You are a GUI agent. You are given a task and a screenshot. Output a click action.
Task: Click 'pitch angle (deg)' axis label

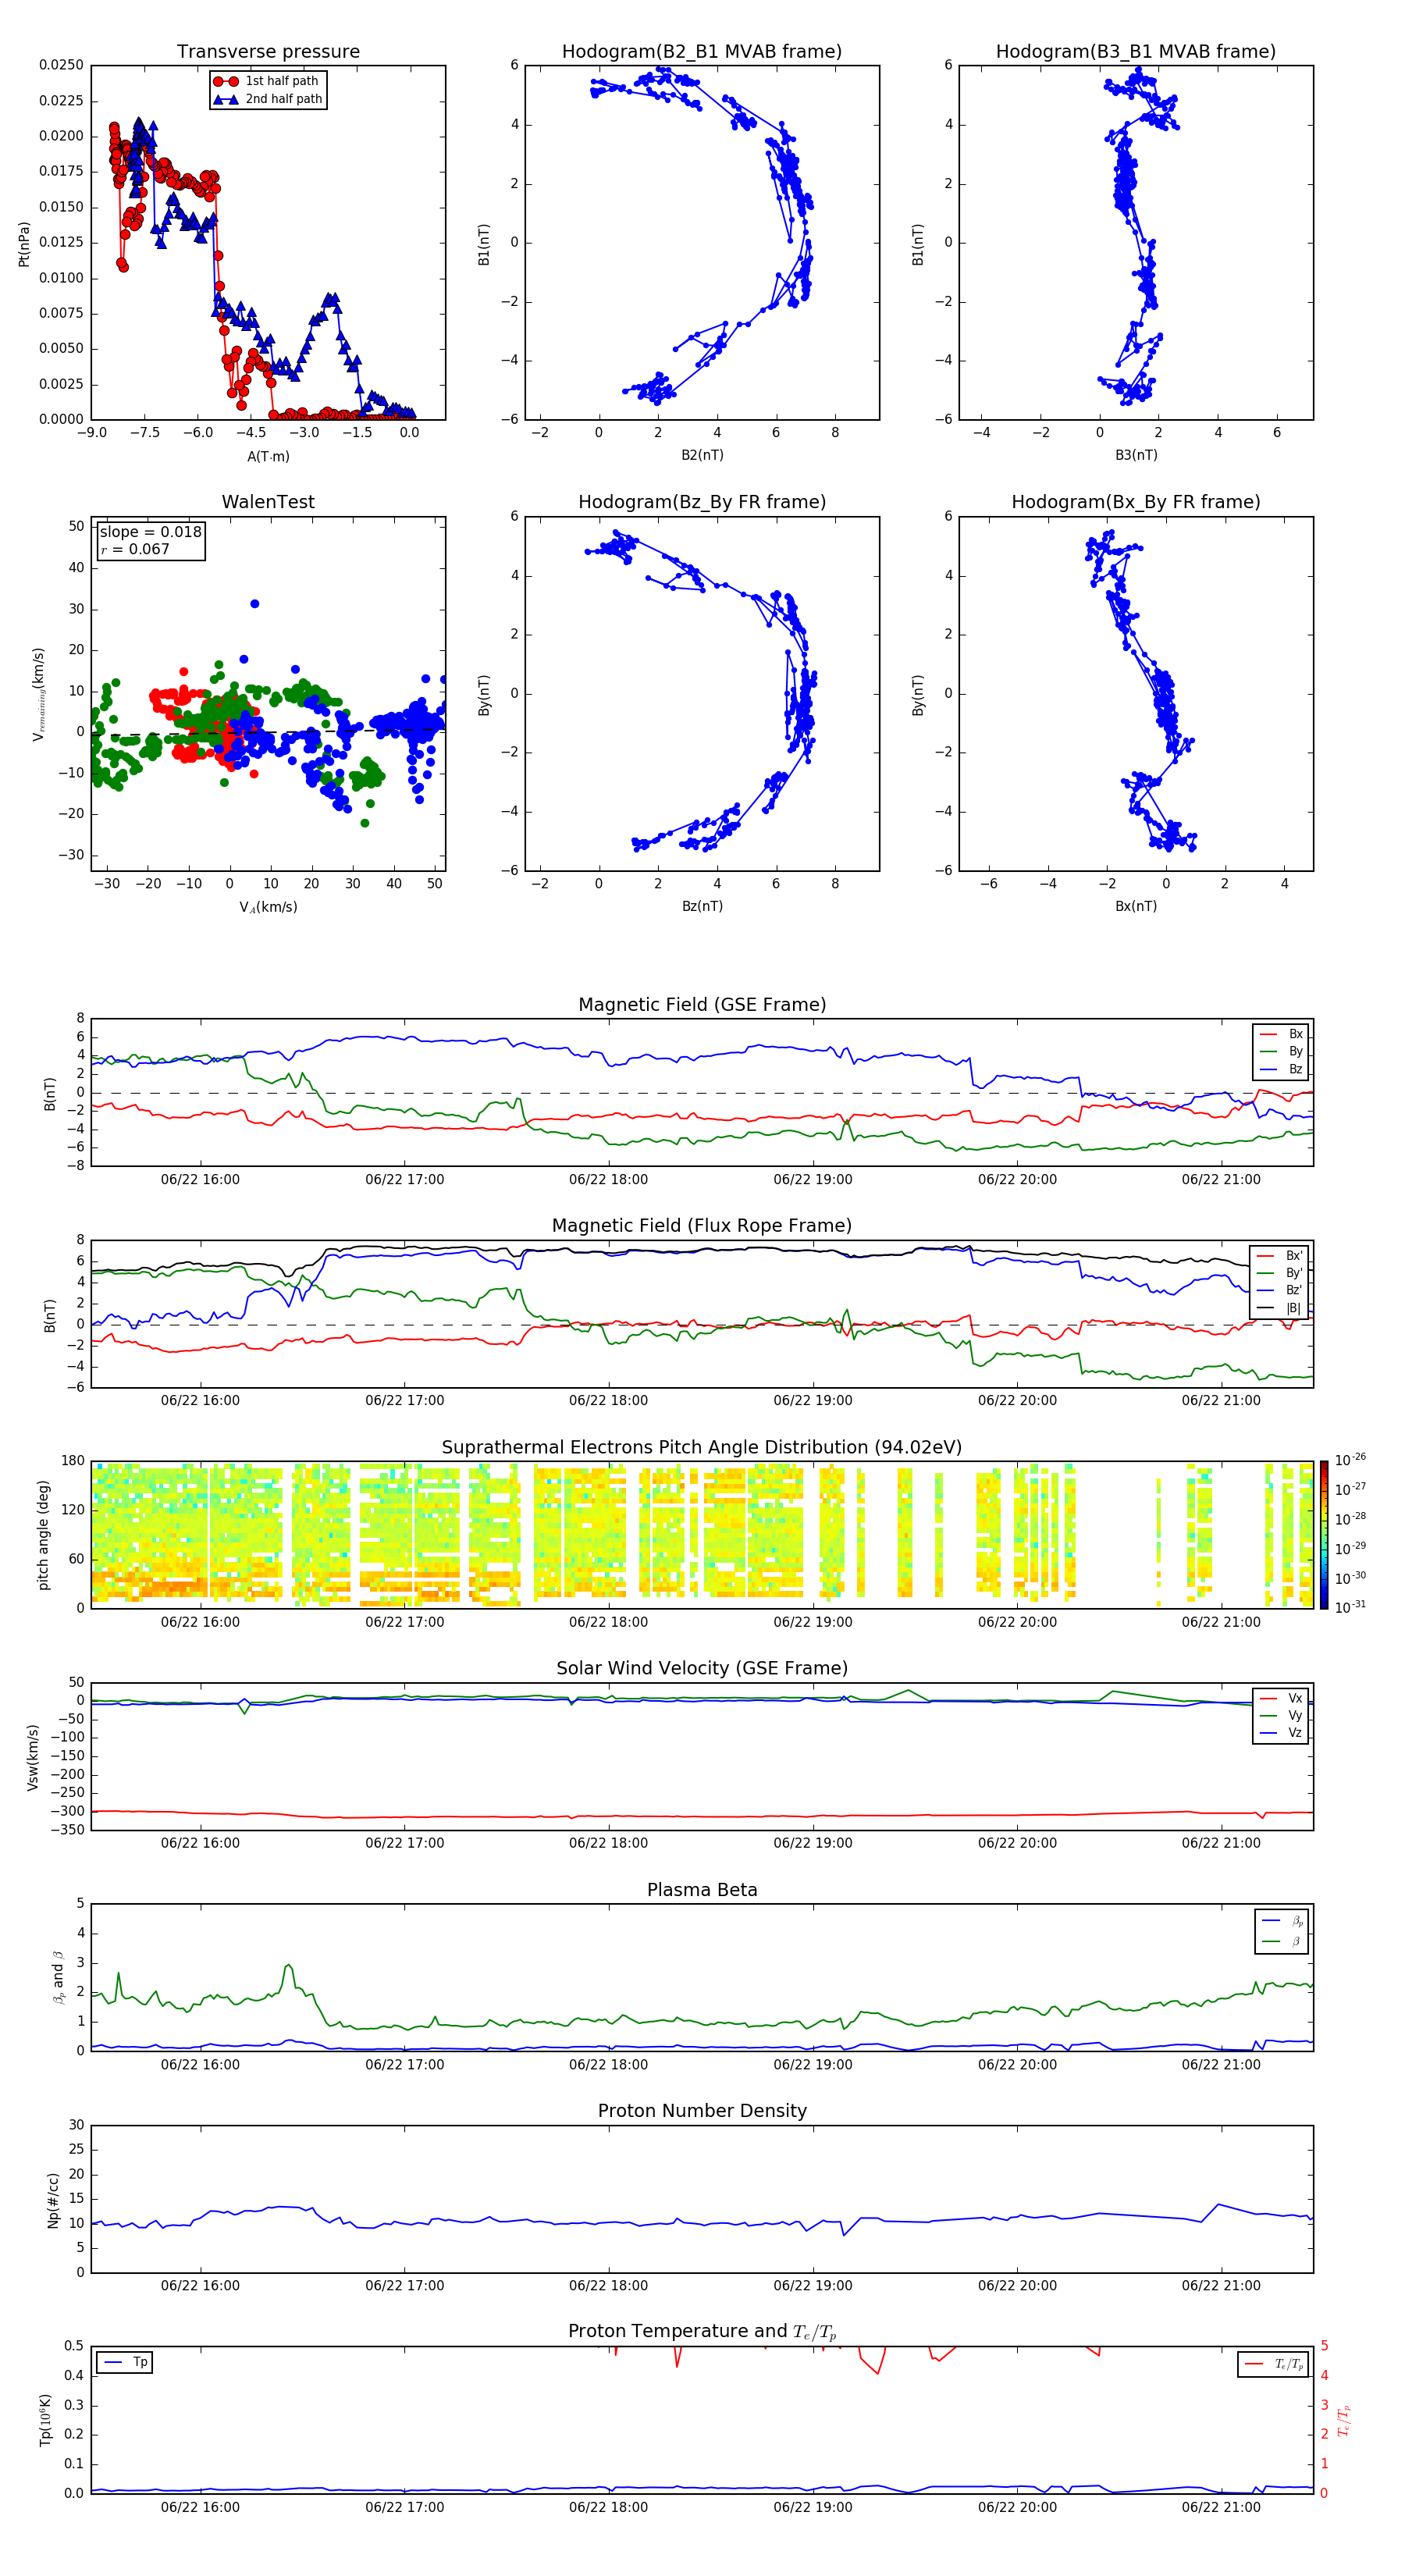pos(43,1535)
